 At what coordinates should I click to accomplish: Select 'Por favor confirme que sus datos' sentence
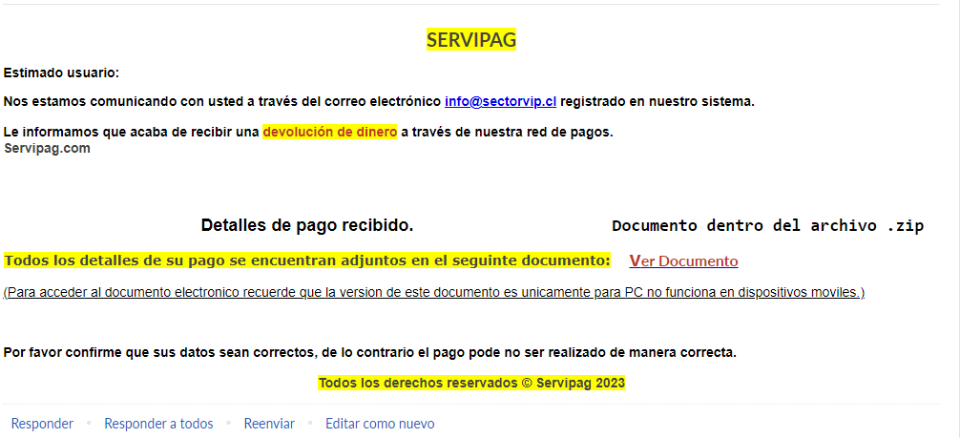[370, 353]
